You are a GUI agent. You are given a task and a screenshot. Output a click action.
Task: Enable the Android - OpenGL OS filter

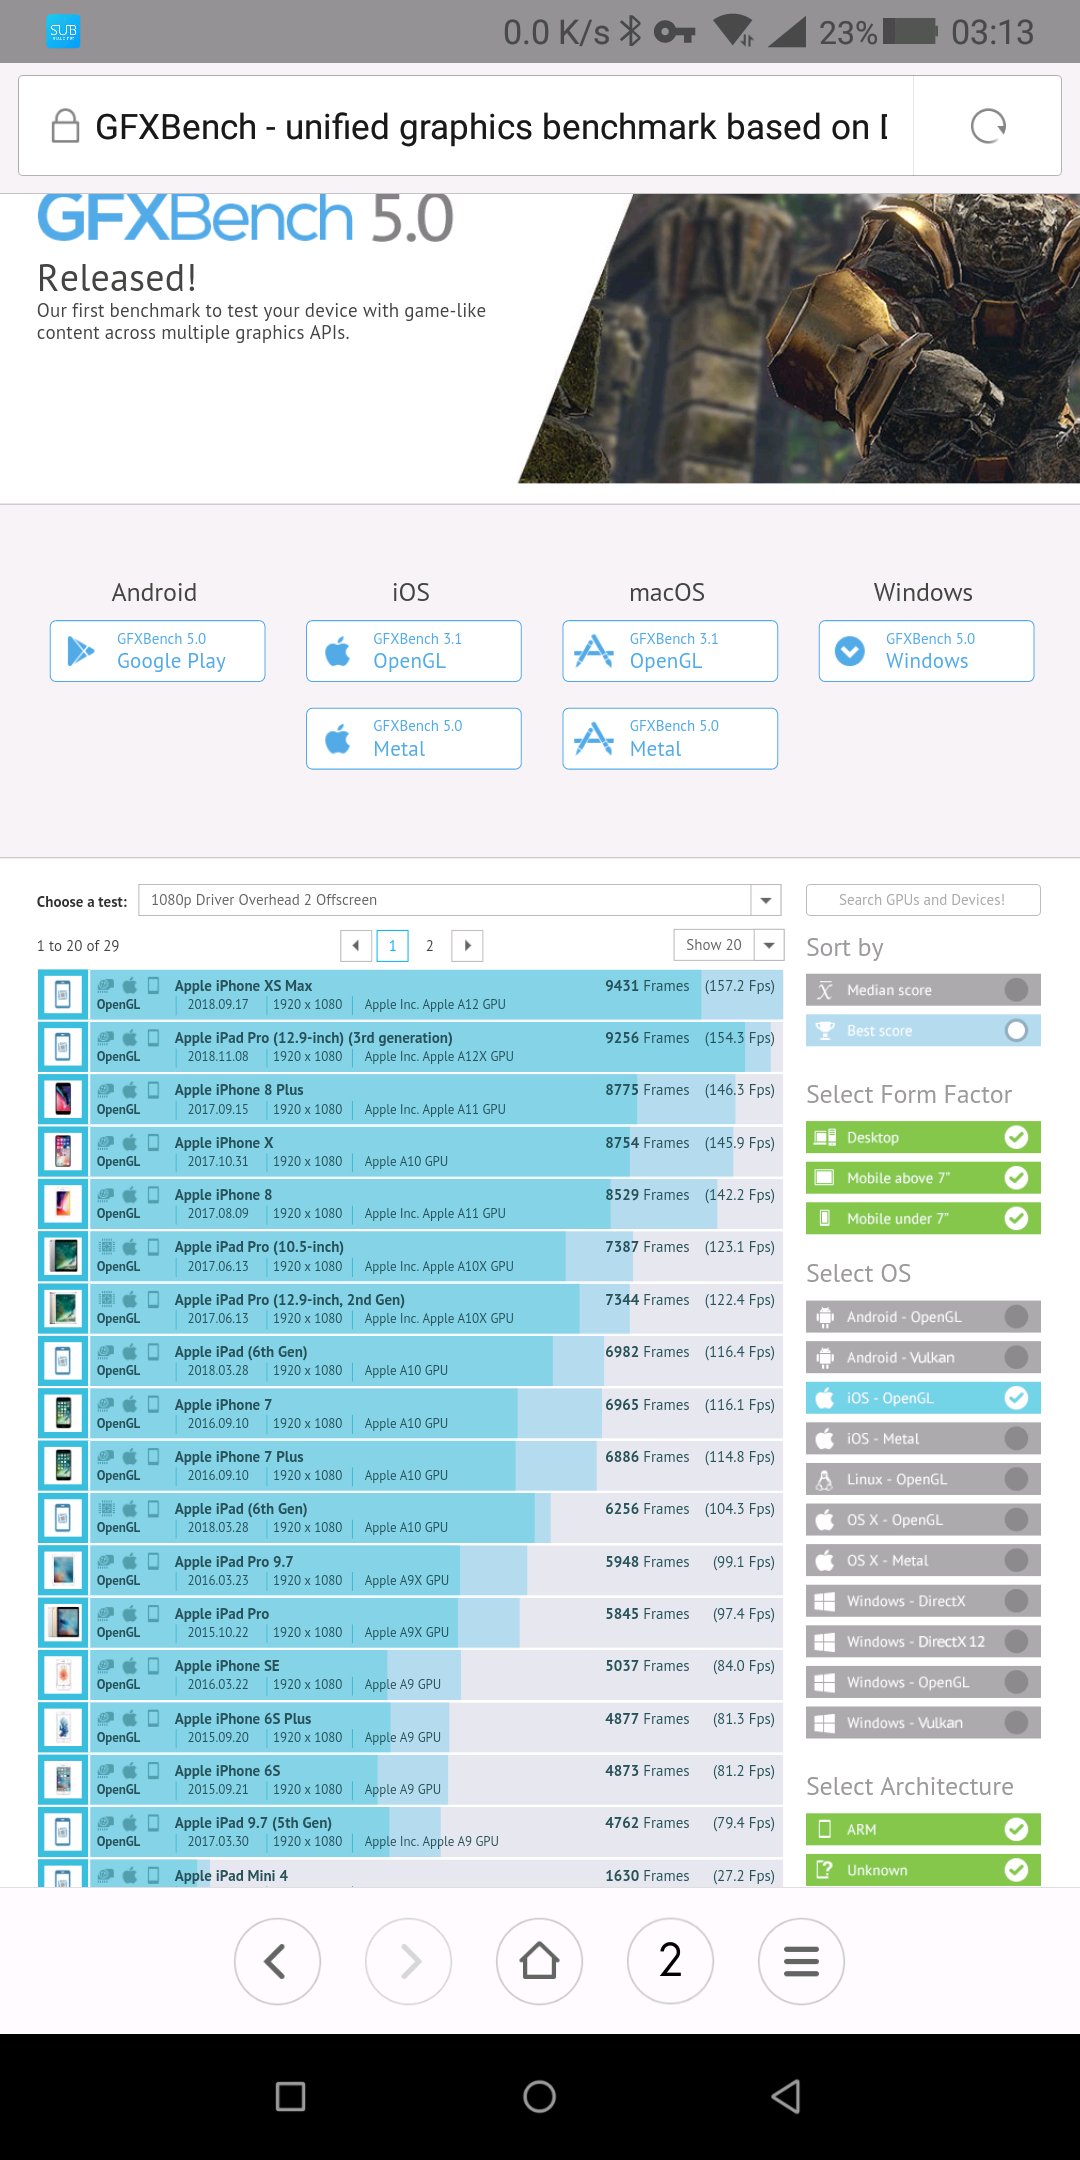coord(923,1316)
